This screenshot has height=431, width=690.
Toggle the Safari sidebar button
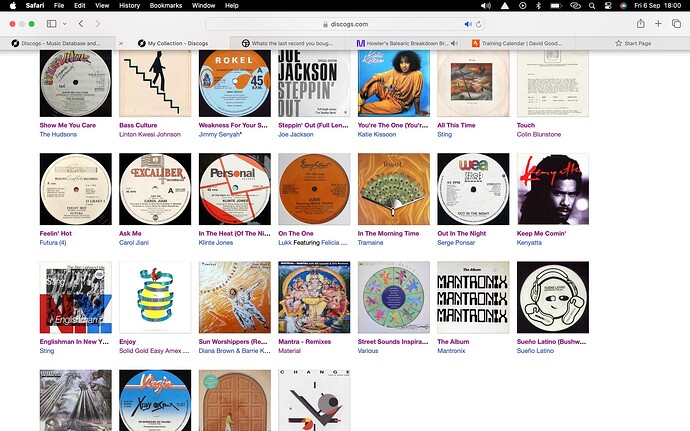(51, 24)
